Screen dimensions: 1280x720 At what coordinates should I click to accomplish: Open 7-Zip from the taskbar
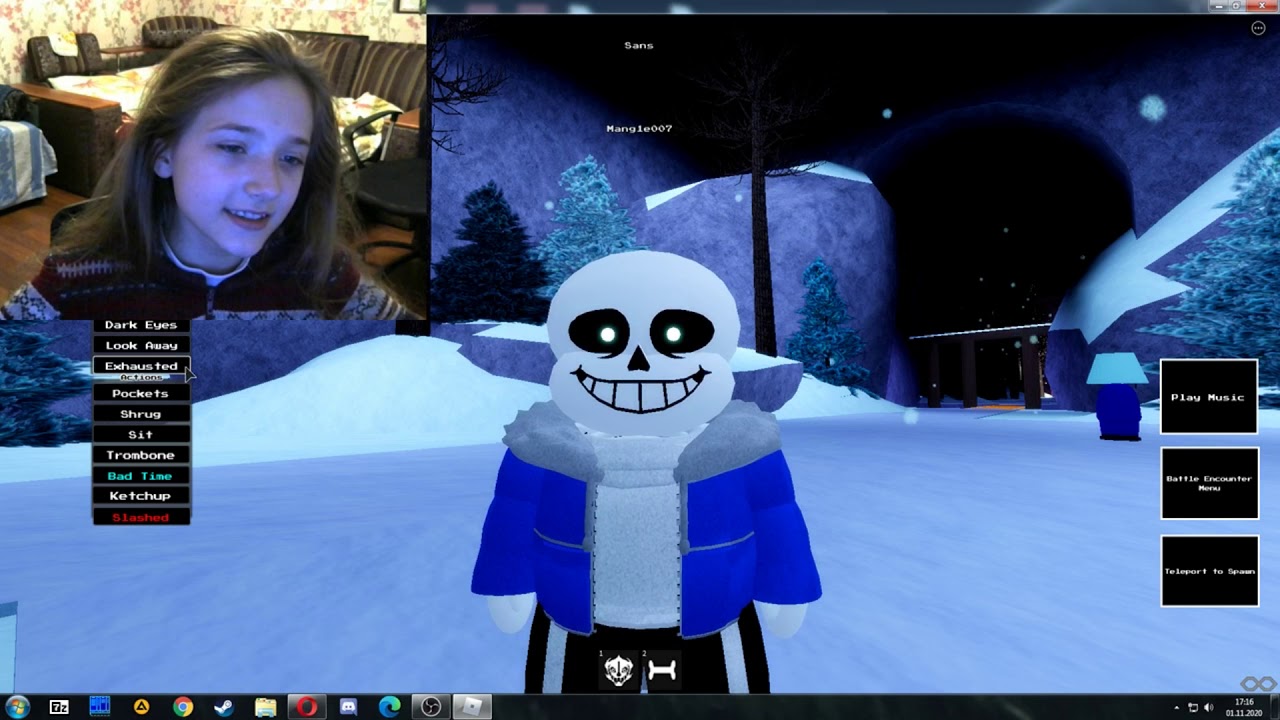point(59,707)
